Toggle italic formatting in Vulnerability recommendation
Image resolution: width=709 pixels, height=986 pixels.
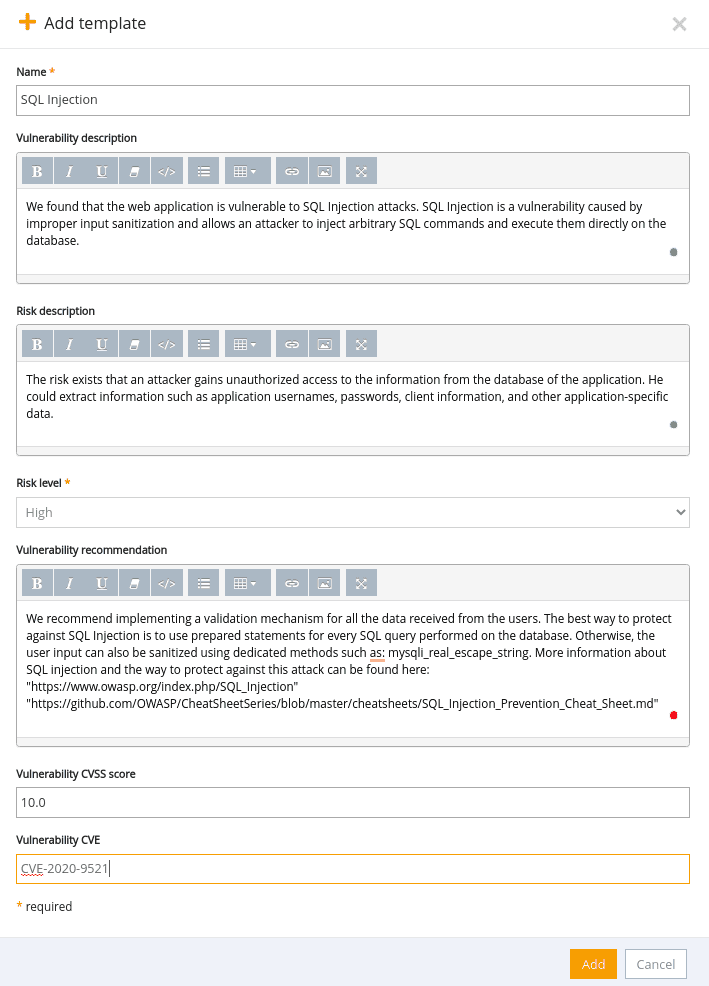click(69, 582)
